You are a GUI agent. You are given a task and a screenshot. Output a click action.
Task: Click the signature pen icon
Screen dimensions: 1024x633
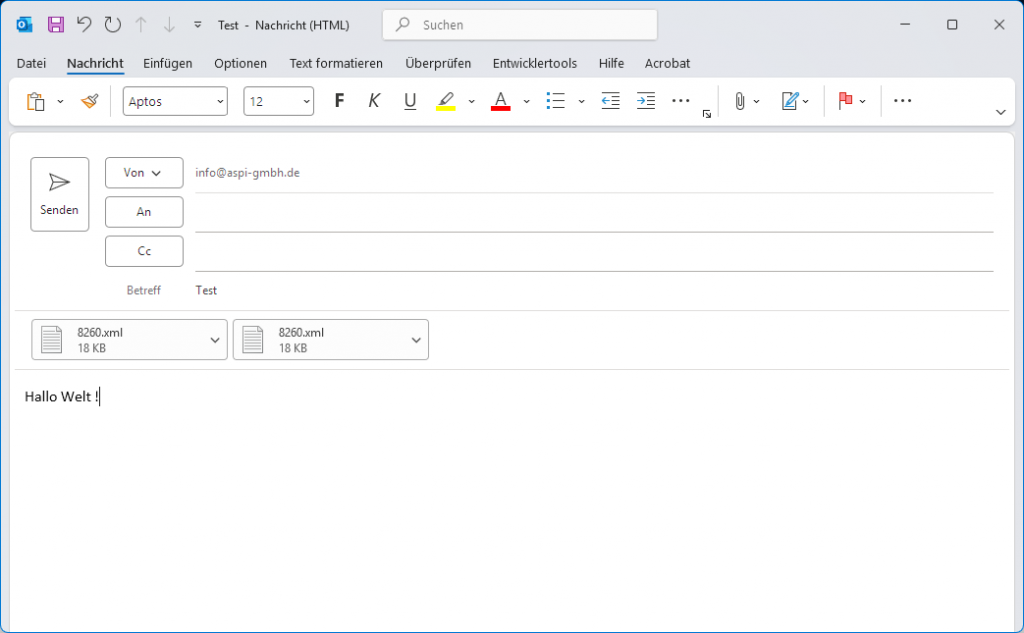[x=790, y=101]
